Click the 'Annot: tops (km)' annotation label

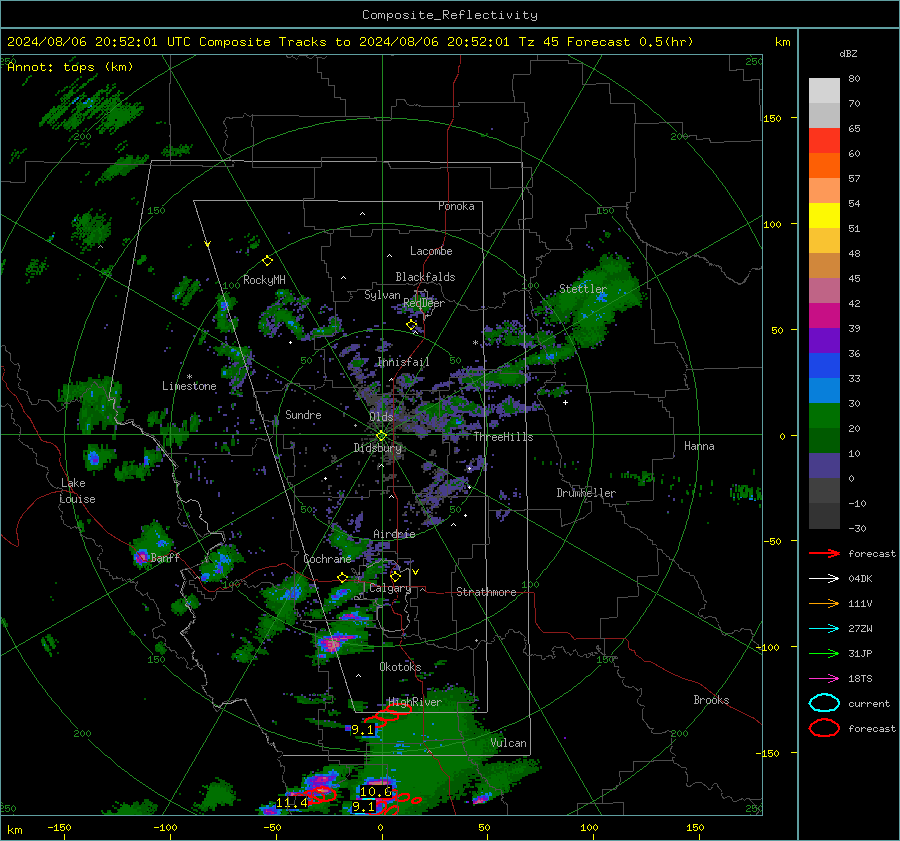tap(70, 67)
